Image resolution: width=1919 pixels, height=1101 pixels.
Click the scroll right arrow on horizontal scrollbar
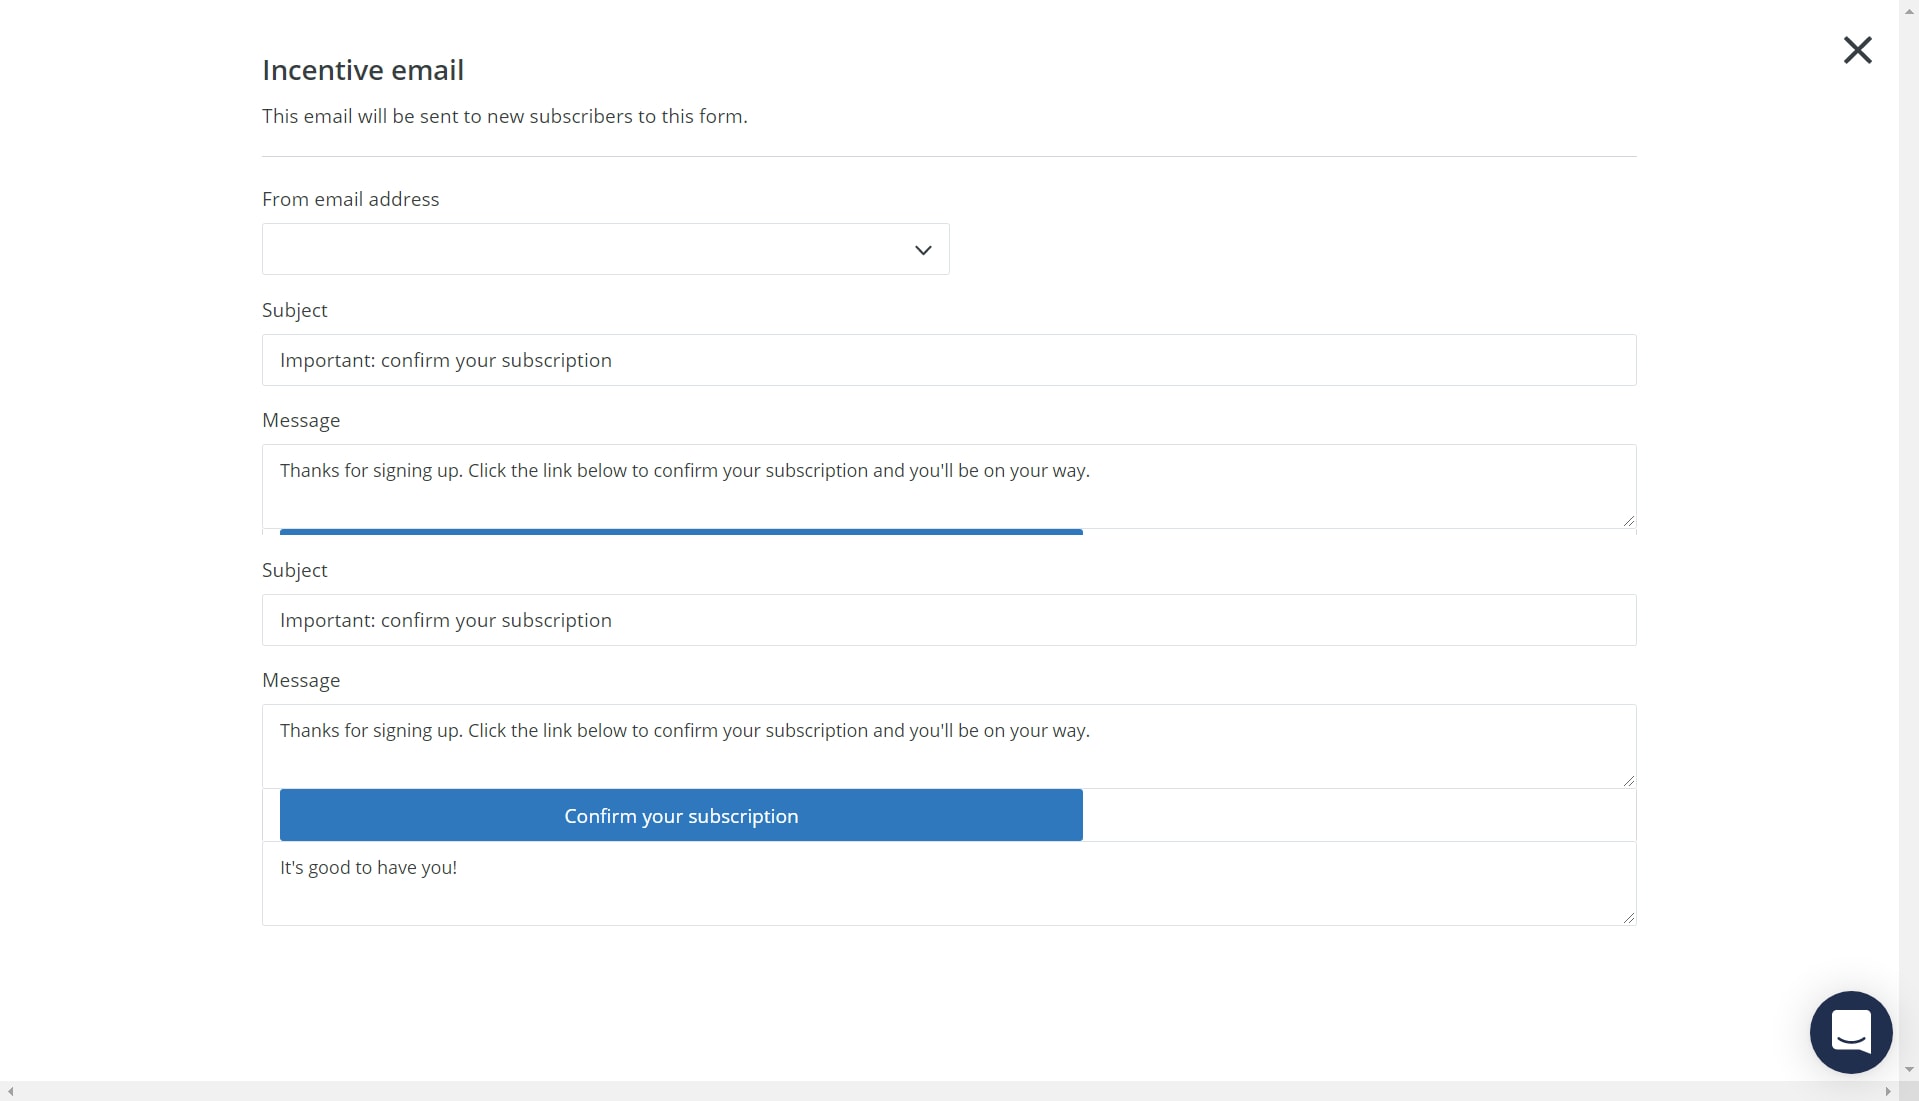(1888, 1091)
